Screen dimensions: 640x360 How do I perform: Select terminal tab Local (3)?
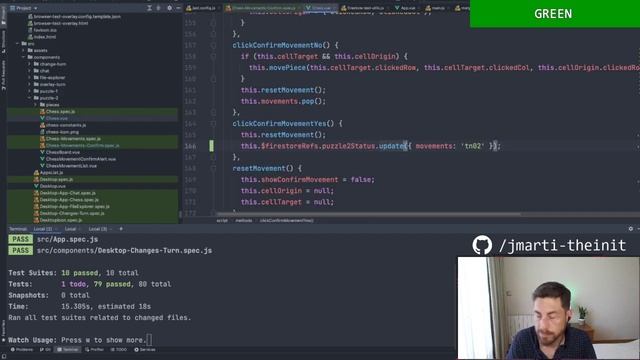(x=100, y=229)
